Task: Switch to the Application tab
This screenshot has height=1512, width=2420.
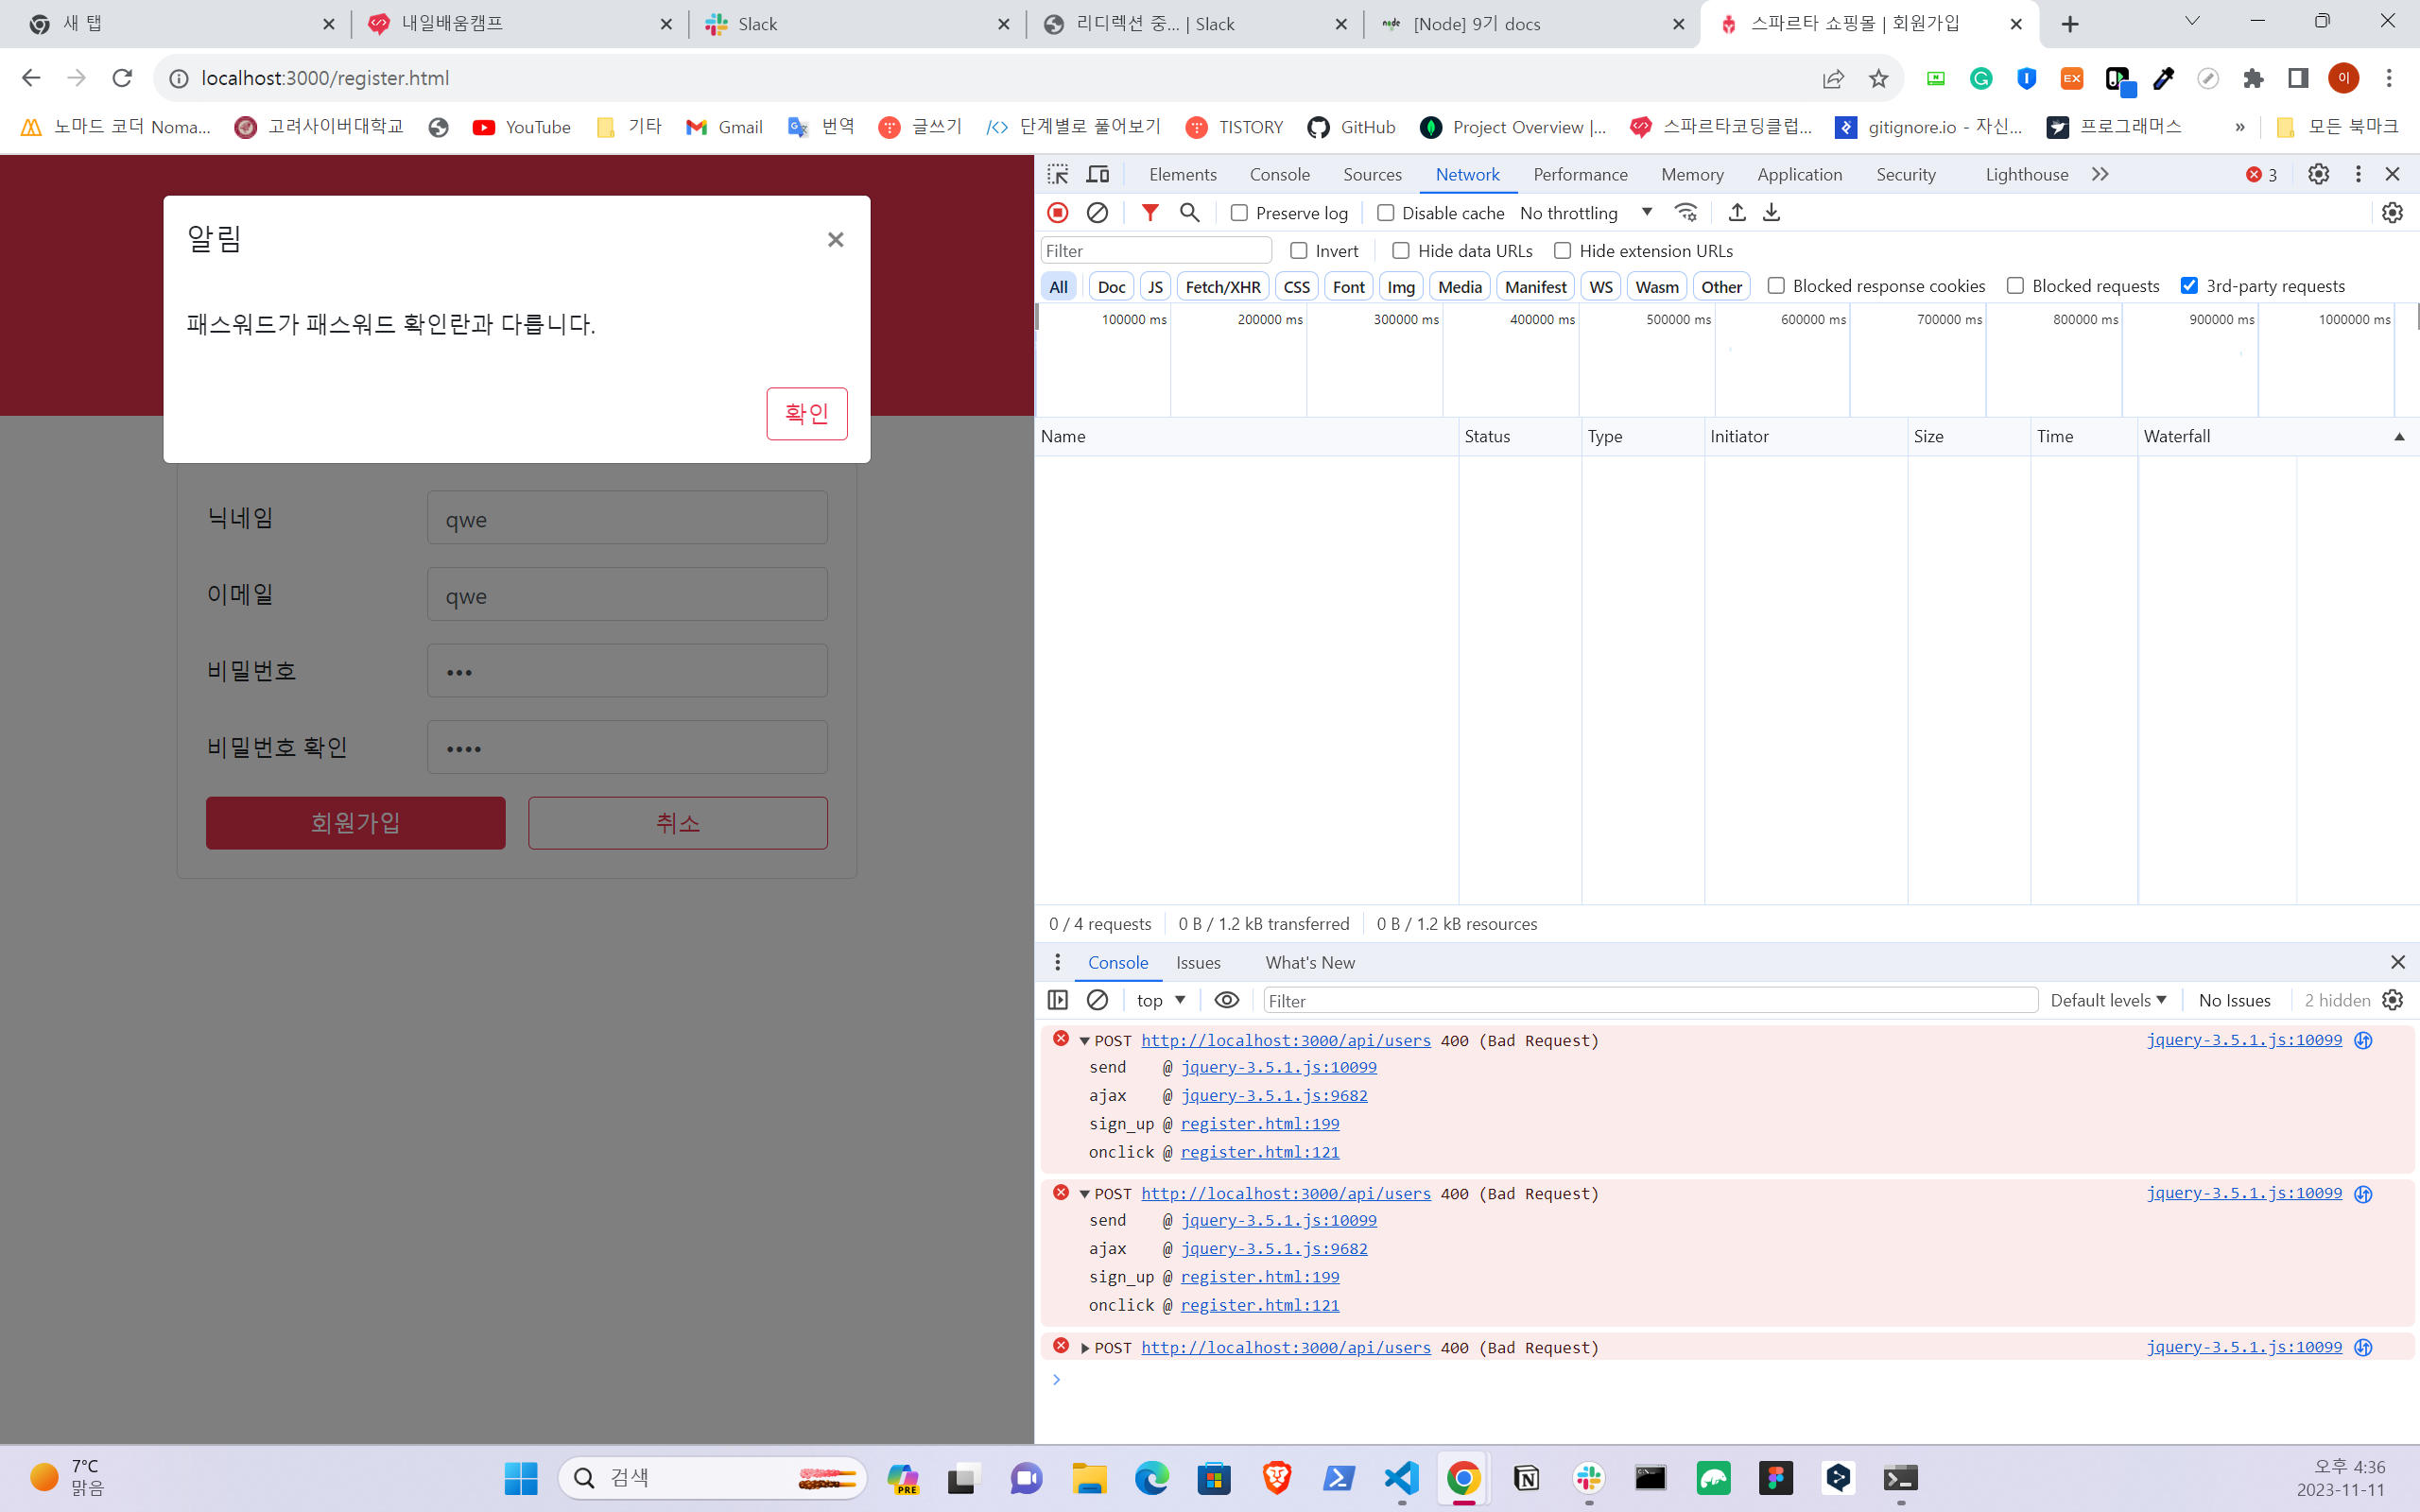Action: (1799, 174)
